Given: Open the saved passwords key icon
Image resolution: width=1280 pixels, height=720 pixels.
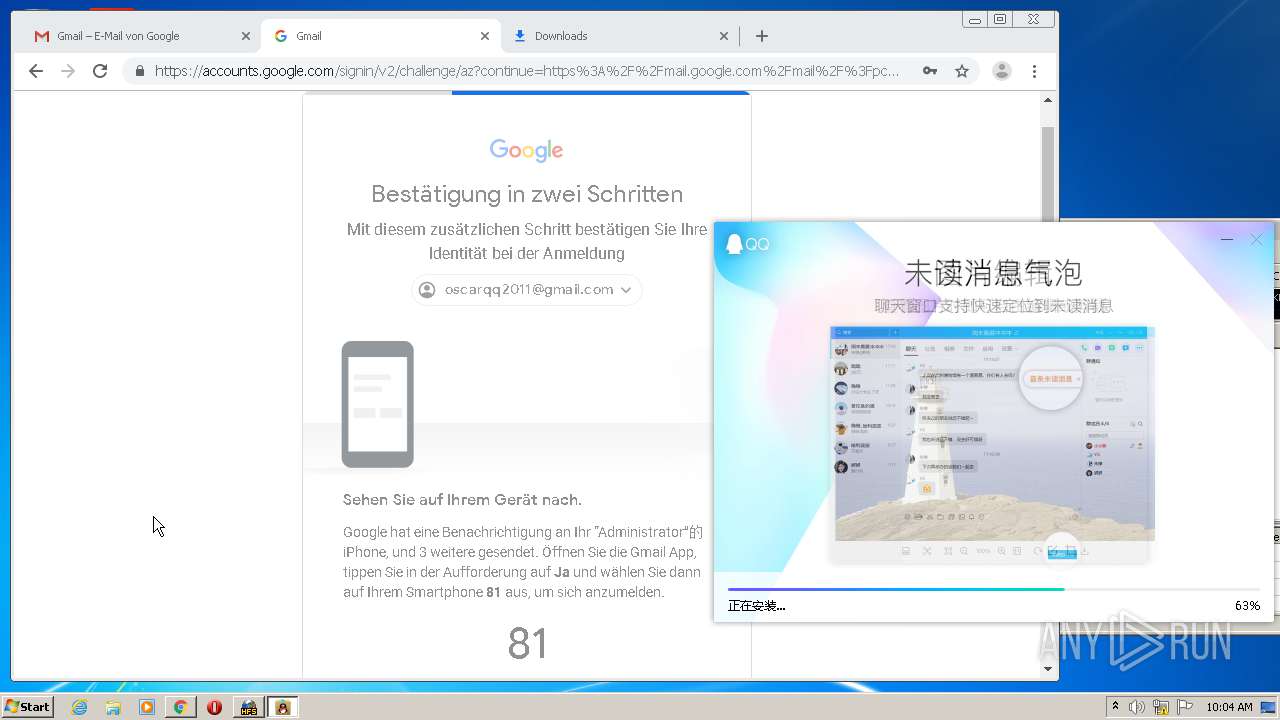Looking at the screenshot, I should point(930,71).
